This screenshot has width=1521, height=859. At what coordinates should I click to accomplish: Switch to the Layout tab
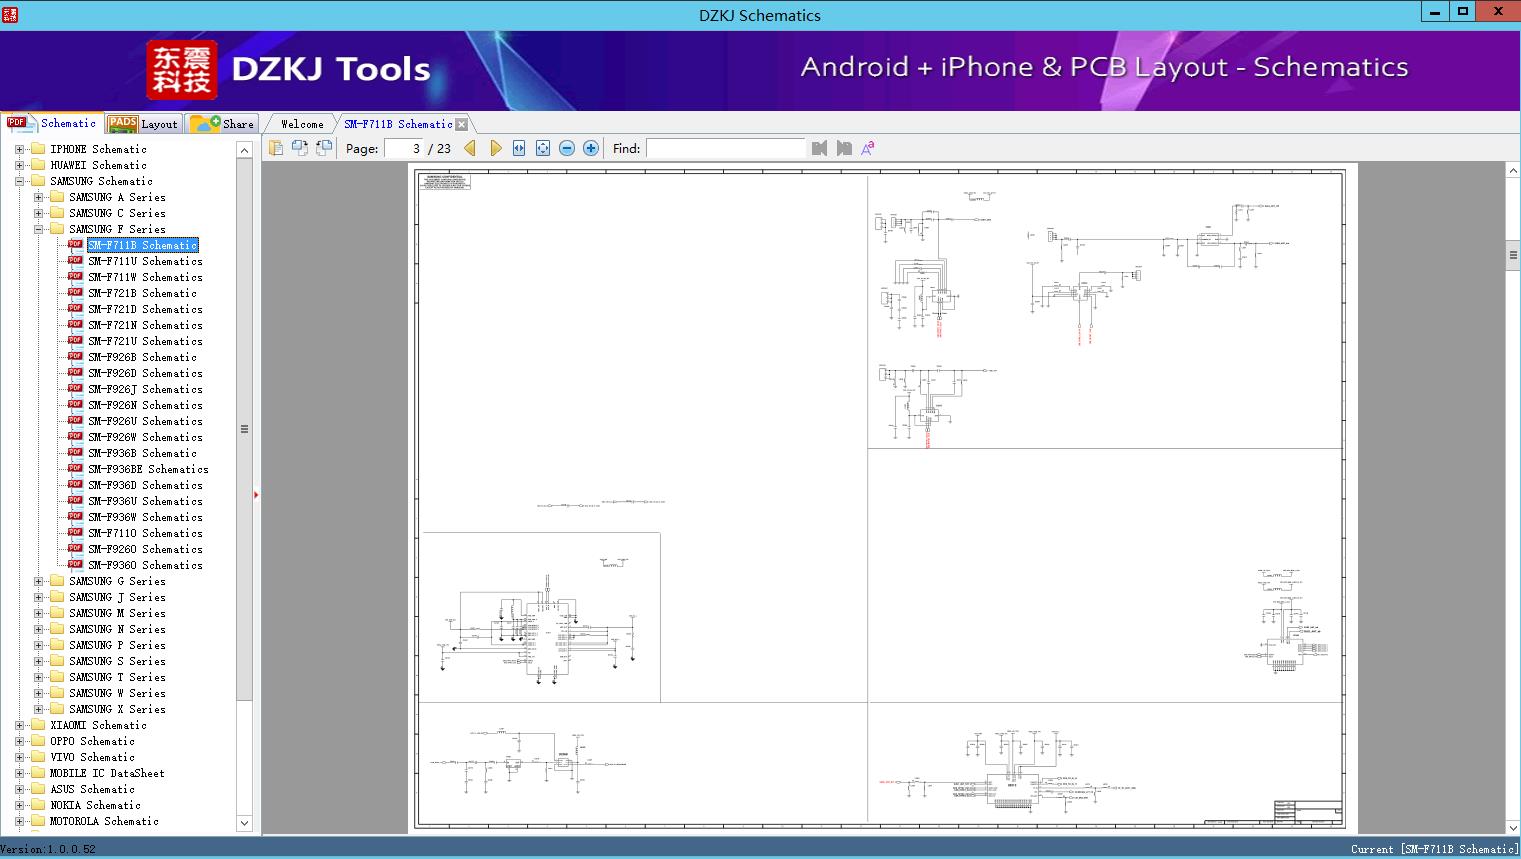coord(143,124)
